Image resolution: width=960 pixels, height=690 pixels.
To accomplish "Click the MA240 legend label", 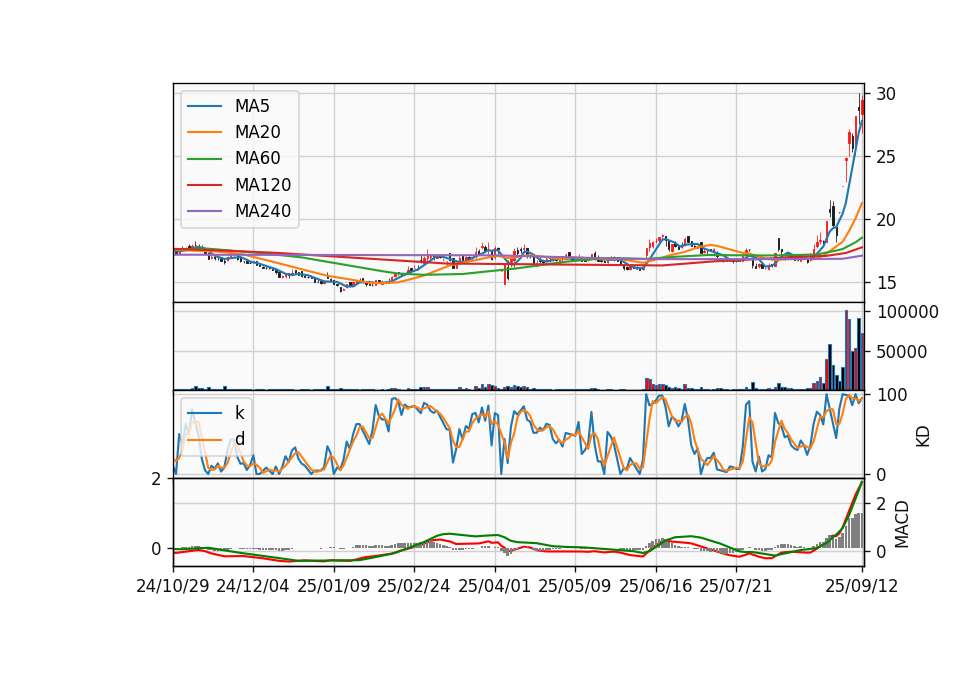I will point(263,211).
